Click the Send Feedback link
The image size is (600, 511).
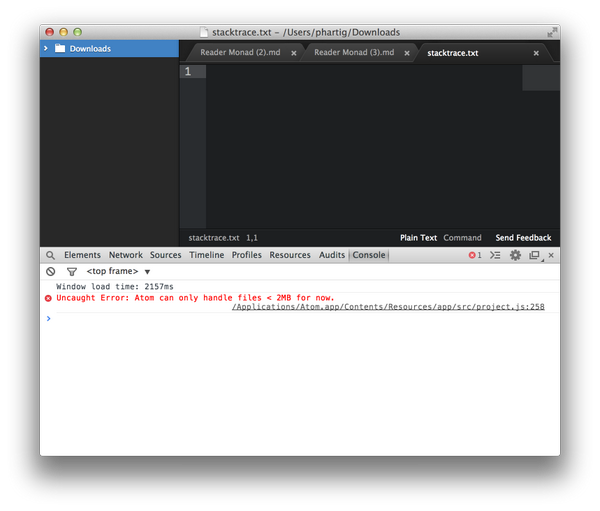click(523, 238)
